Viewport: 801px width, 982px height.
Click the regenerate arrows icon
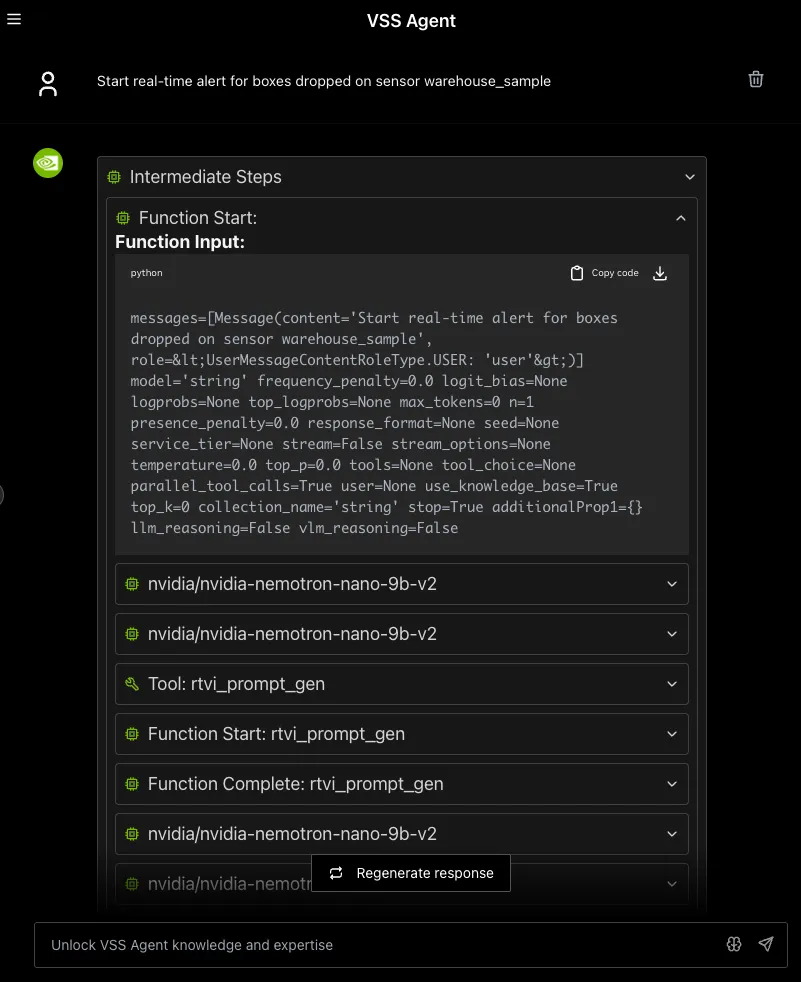(336, 873)
